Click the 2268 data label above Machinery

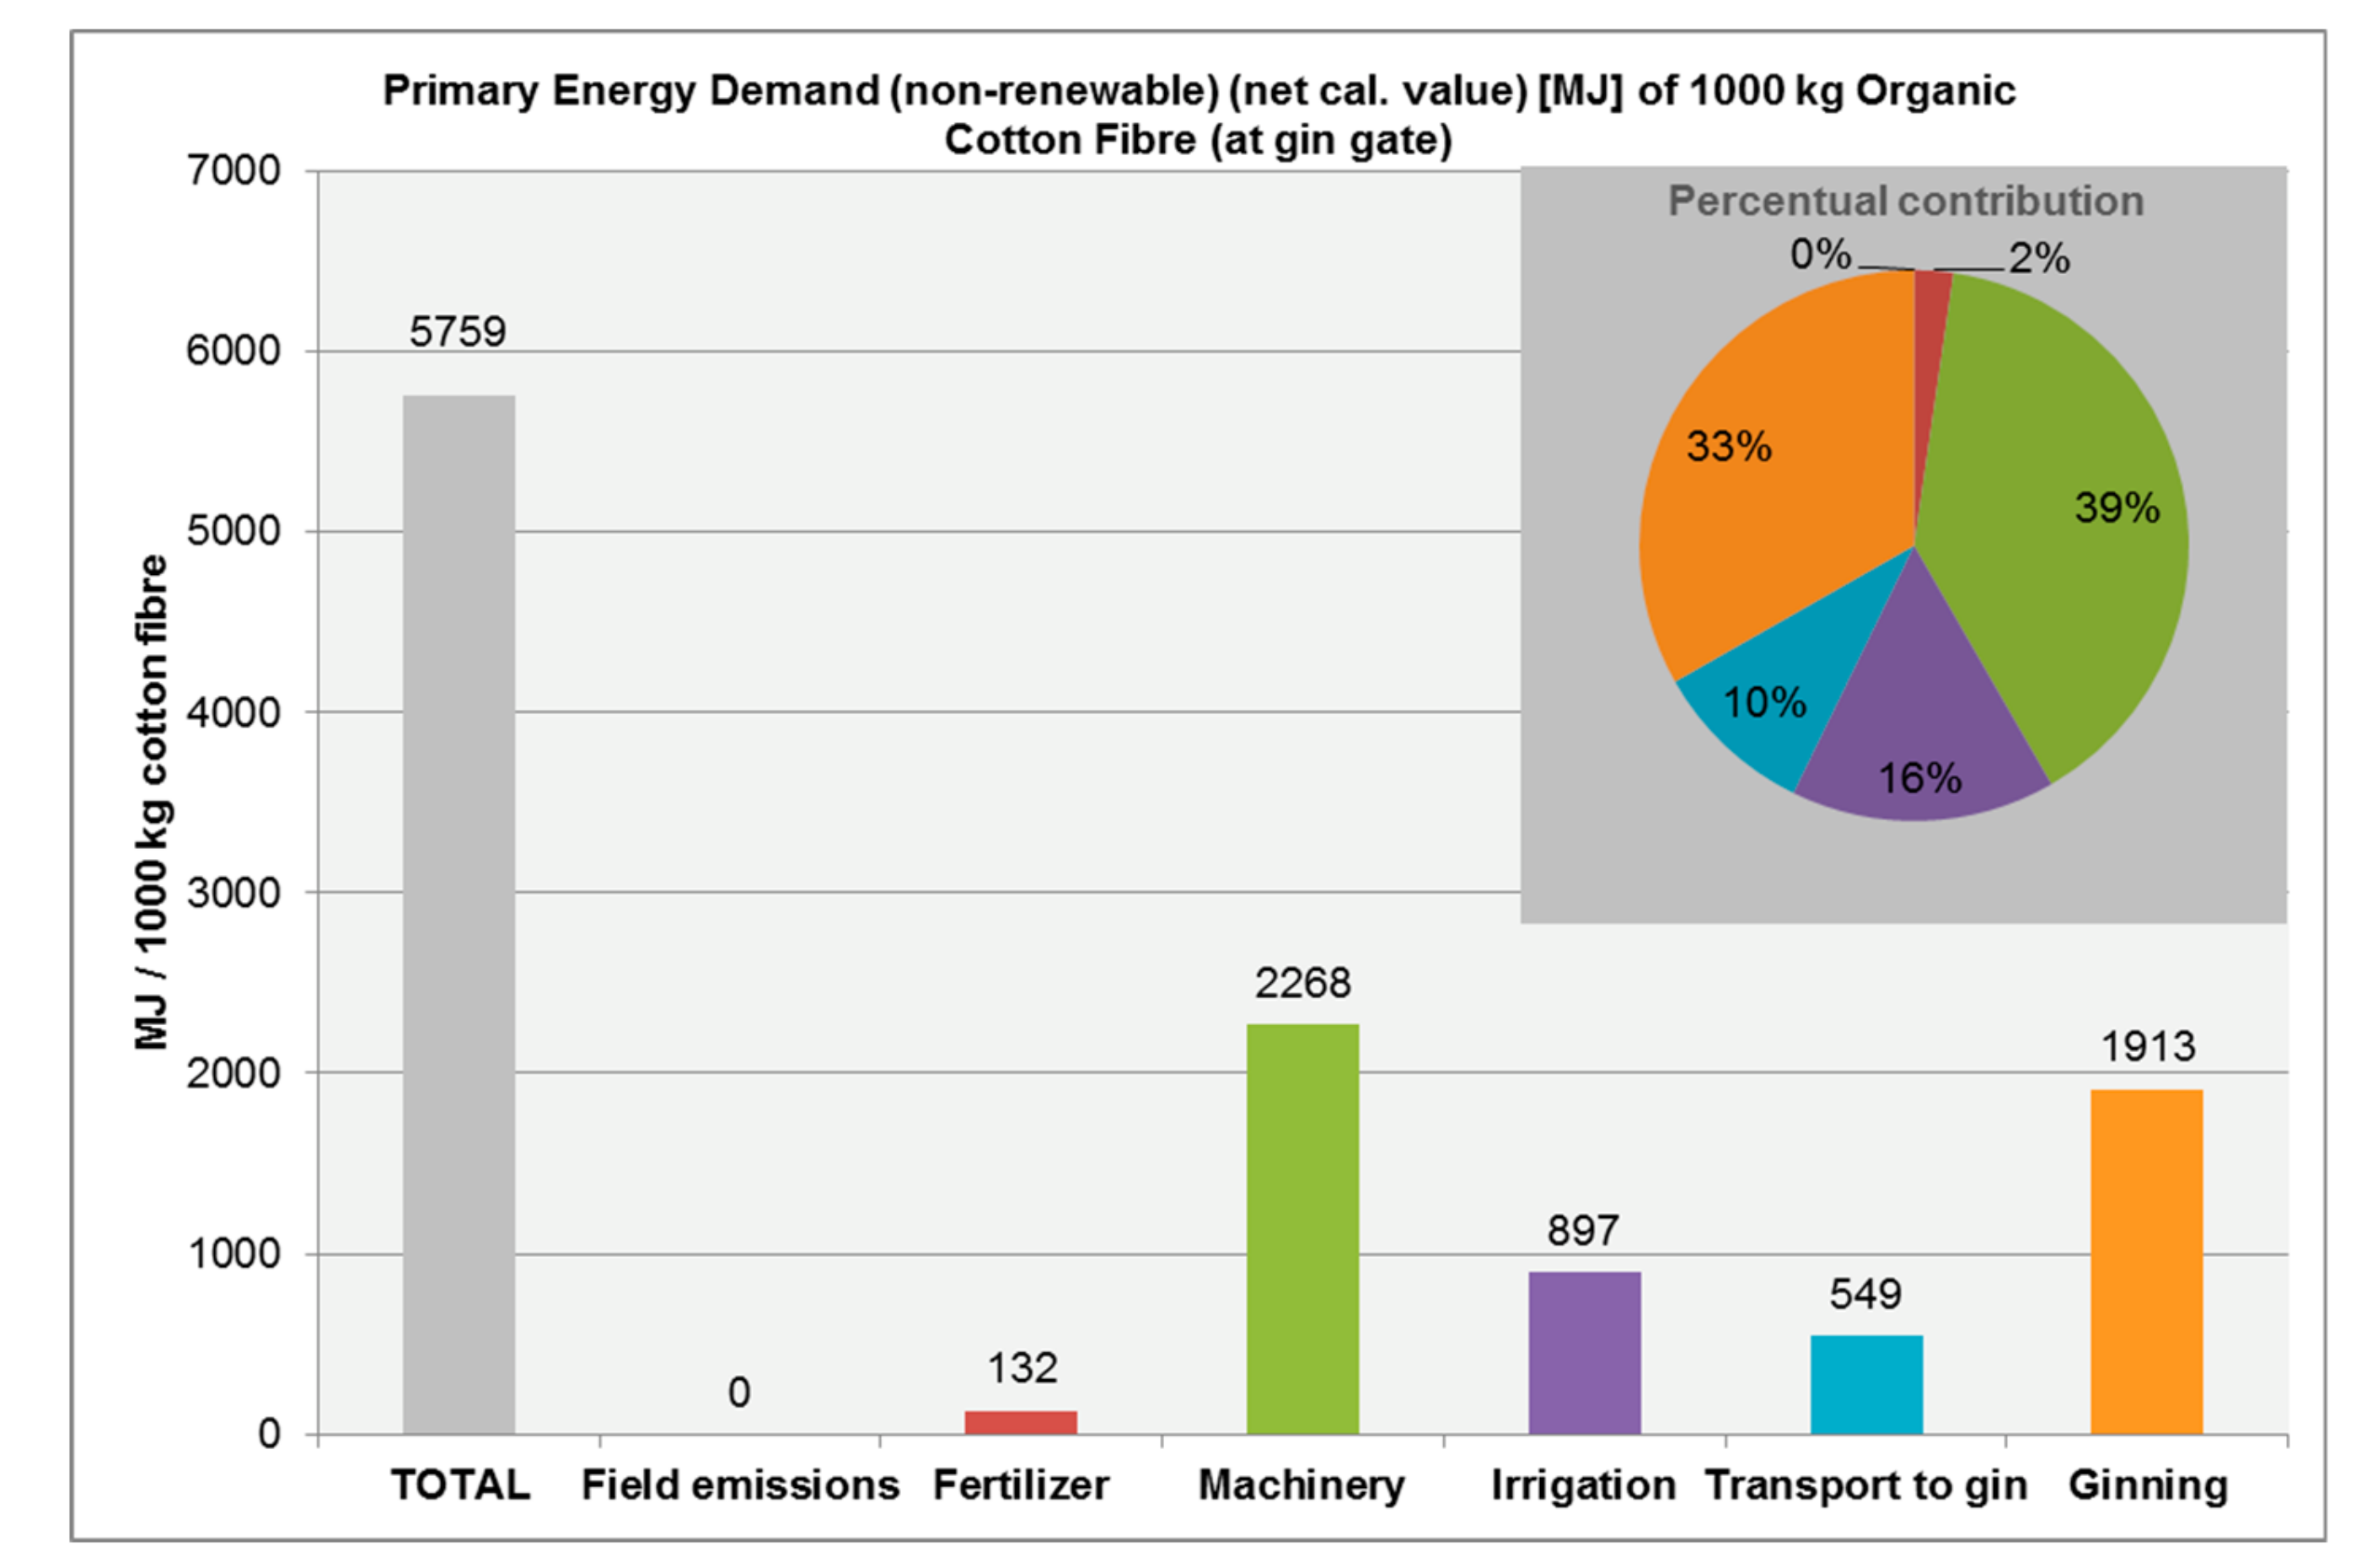click(x=1302, y=983)
